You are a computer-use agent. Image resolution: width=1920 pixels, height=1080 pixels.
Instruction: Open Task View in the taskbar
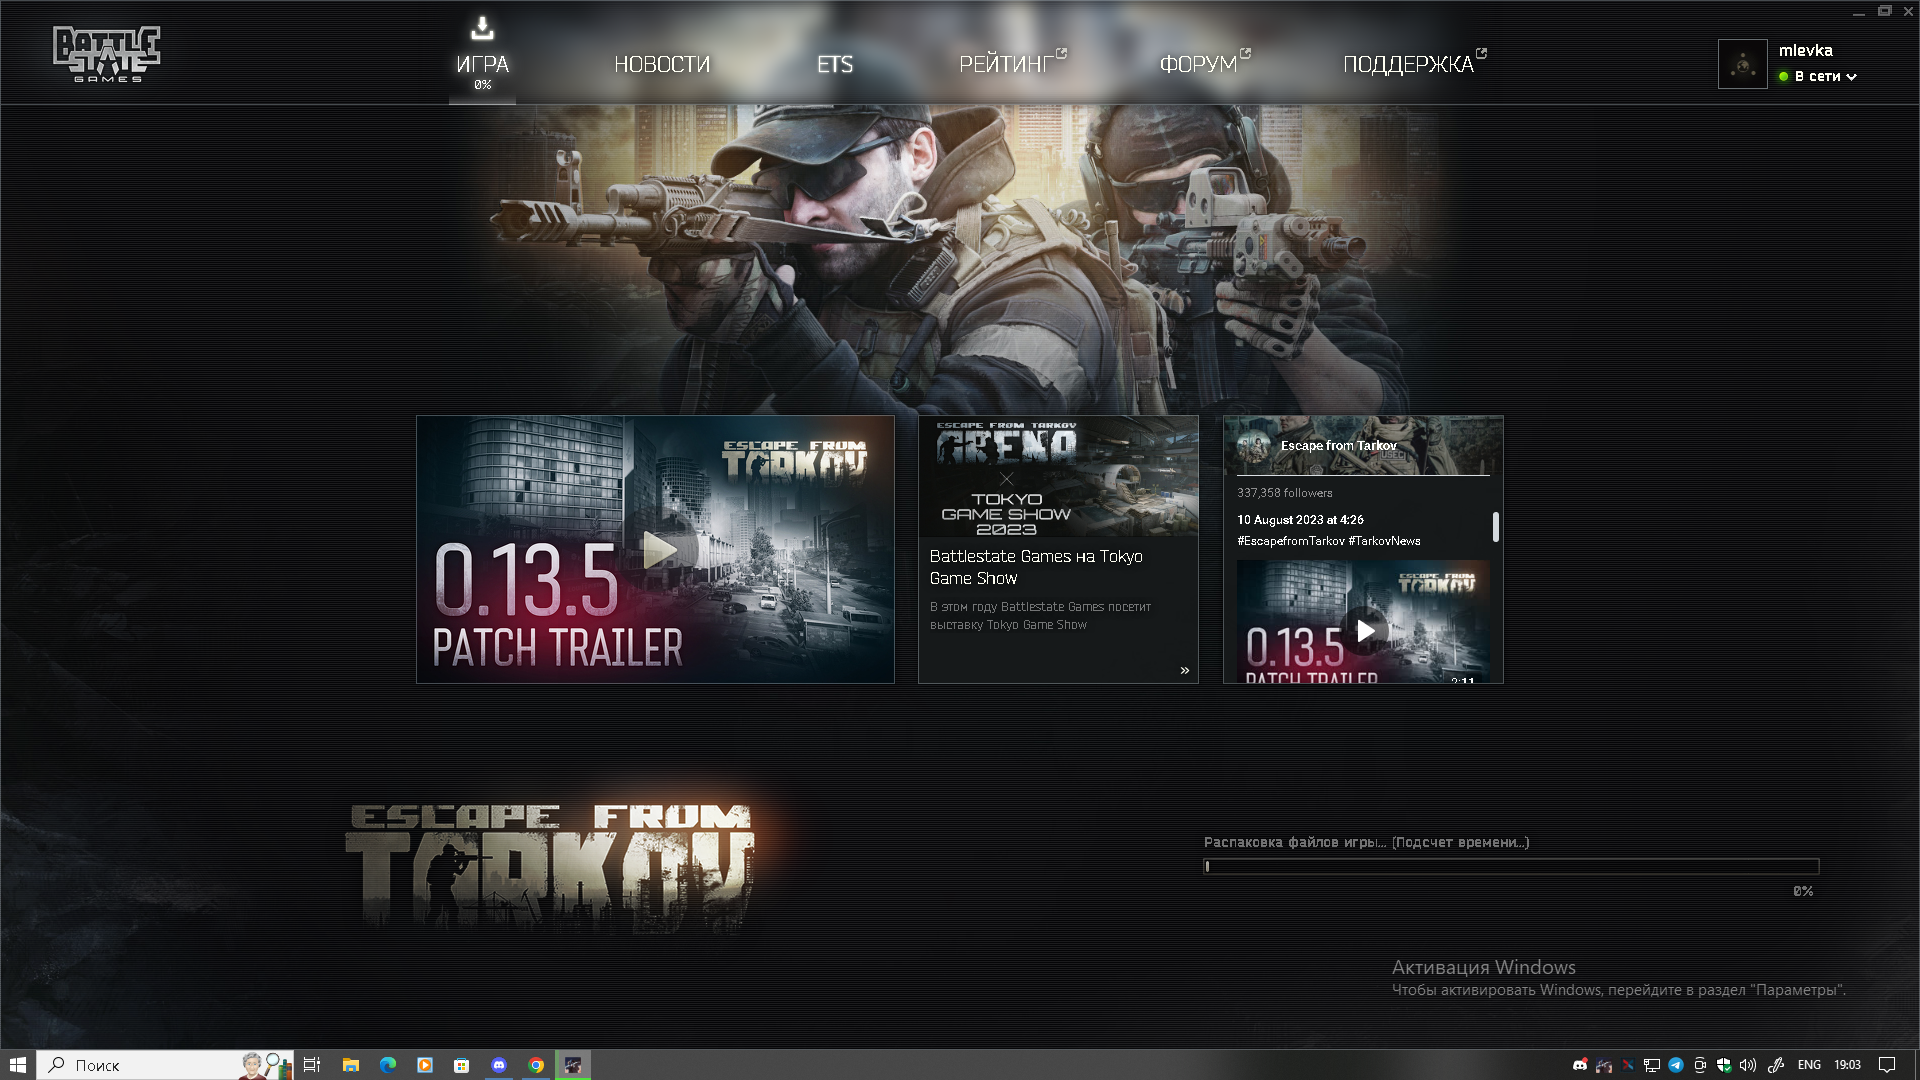click(312, 1065)
